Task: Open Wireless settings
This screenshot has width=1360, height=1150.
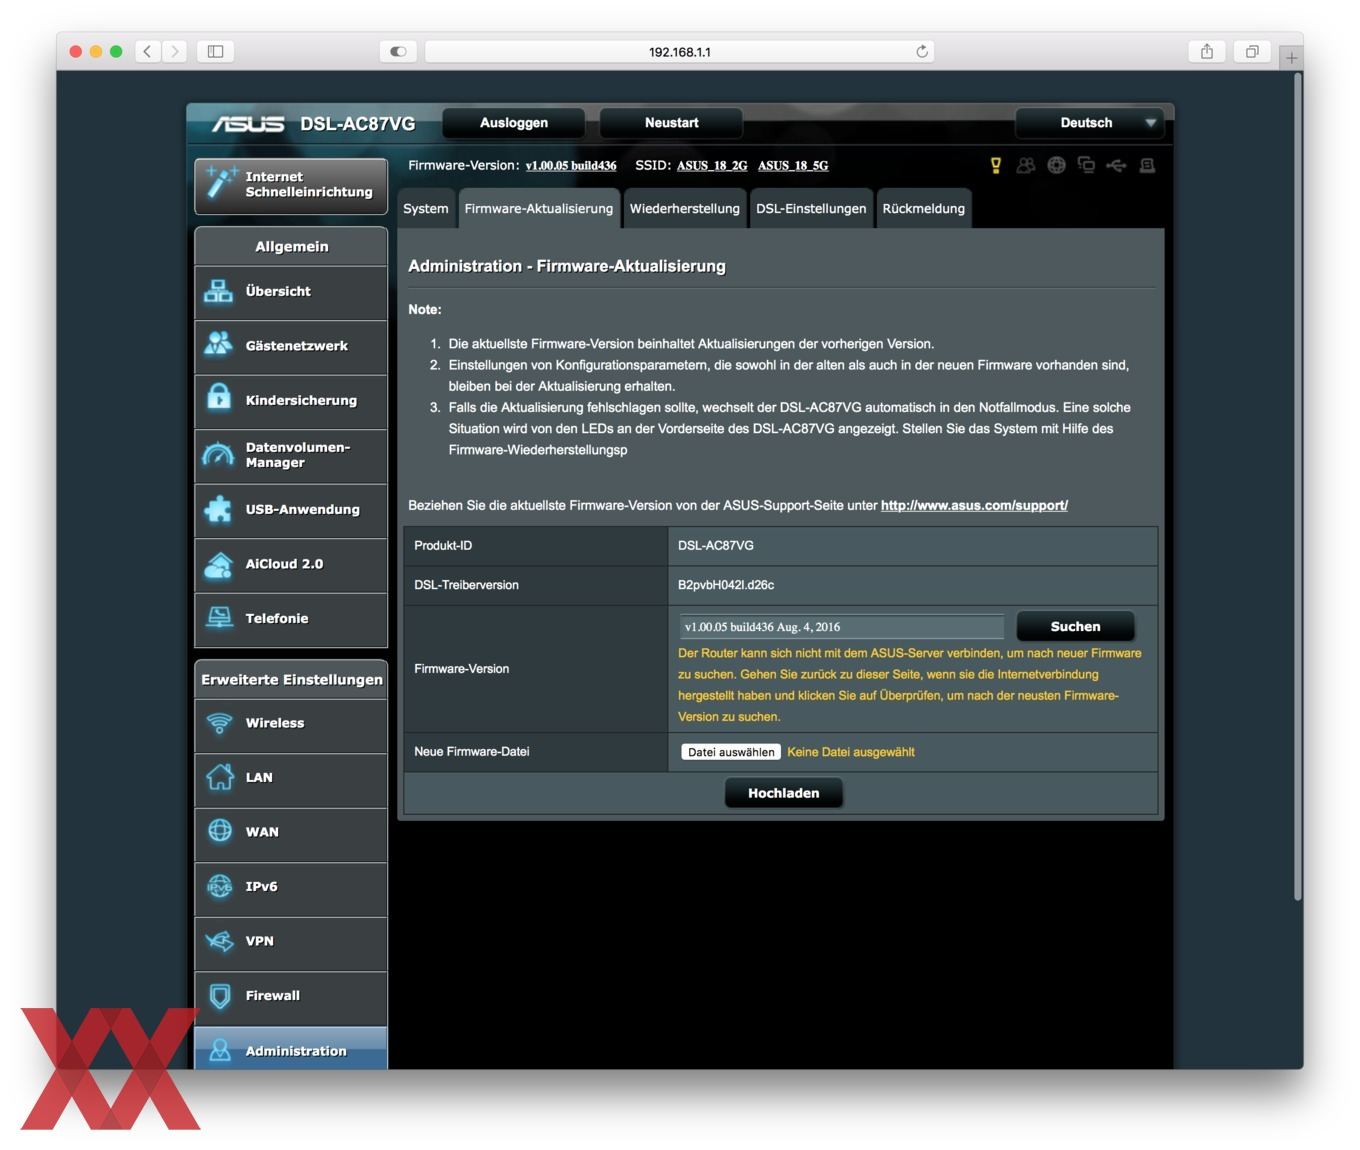Action: (291, 724)
